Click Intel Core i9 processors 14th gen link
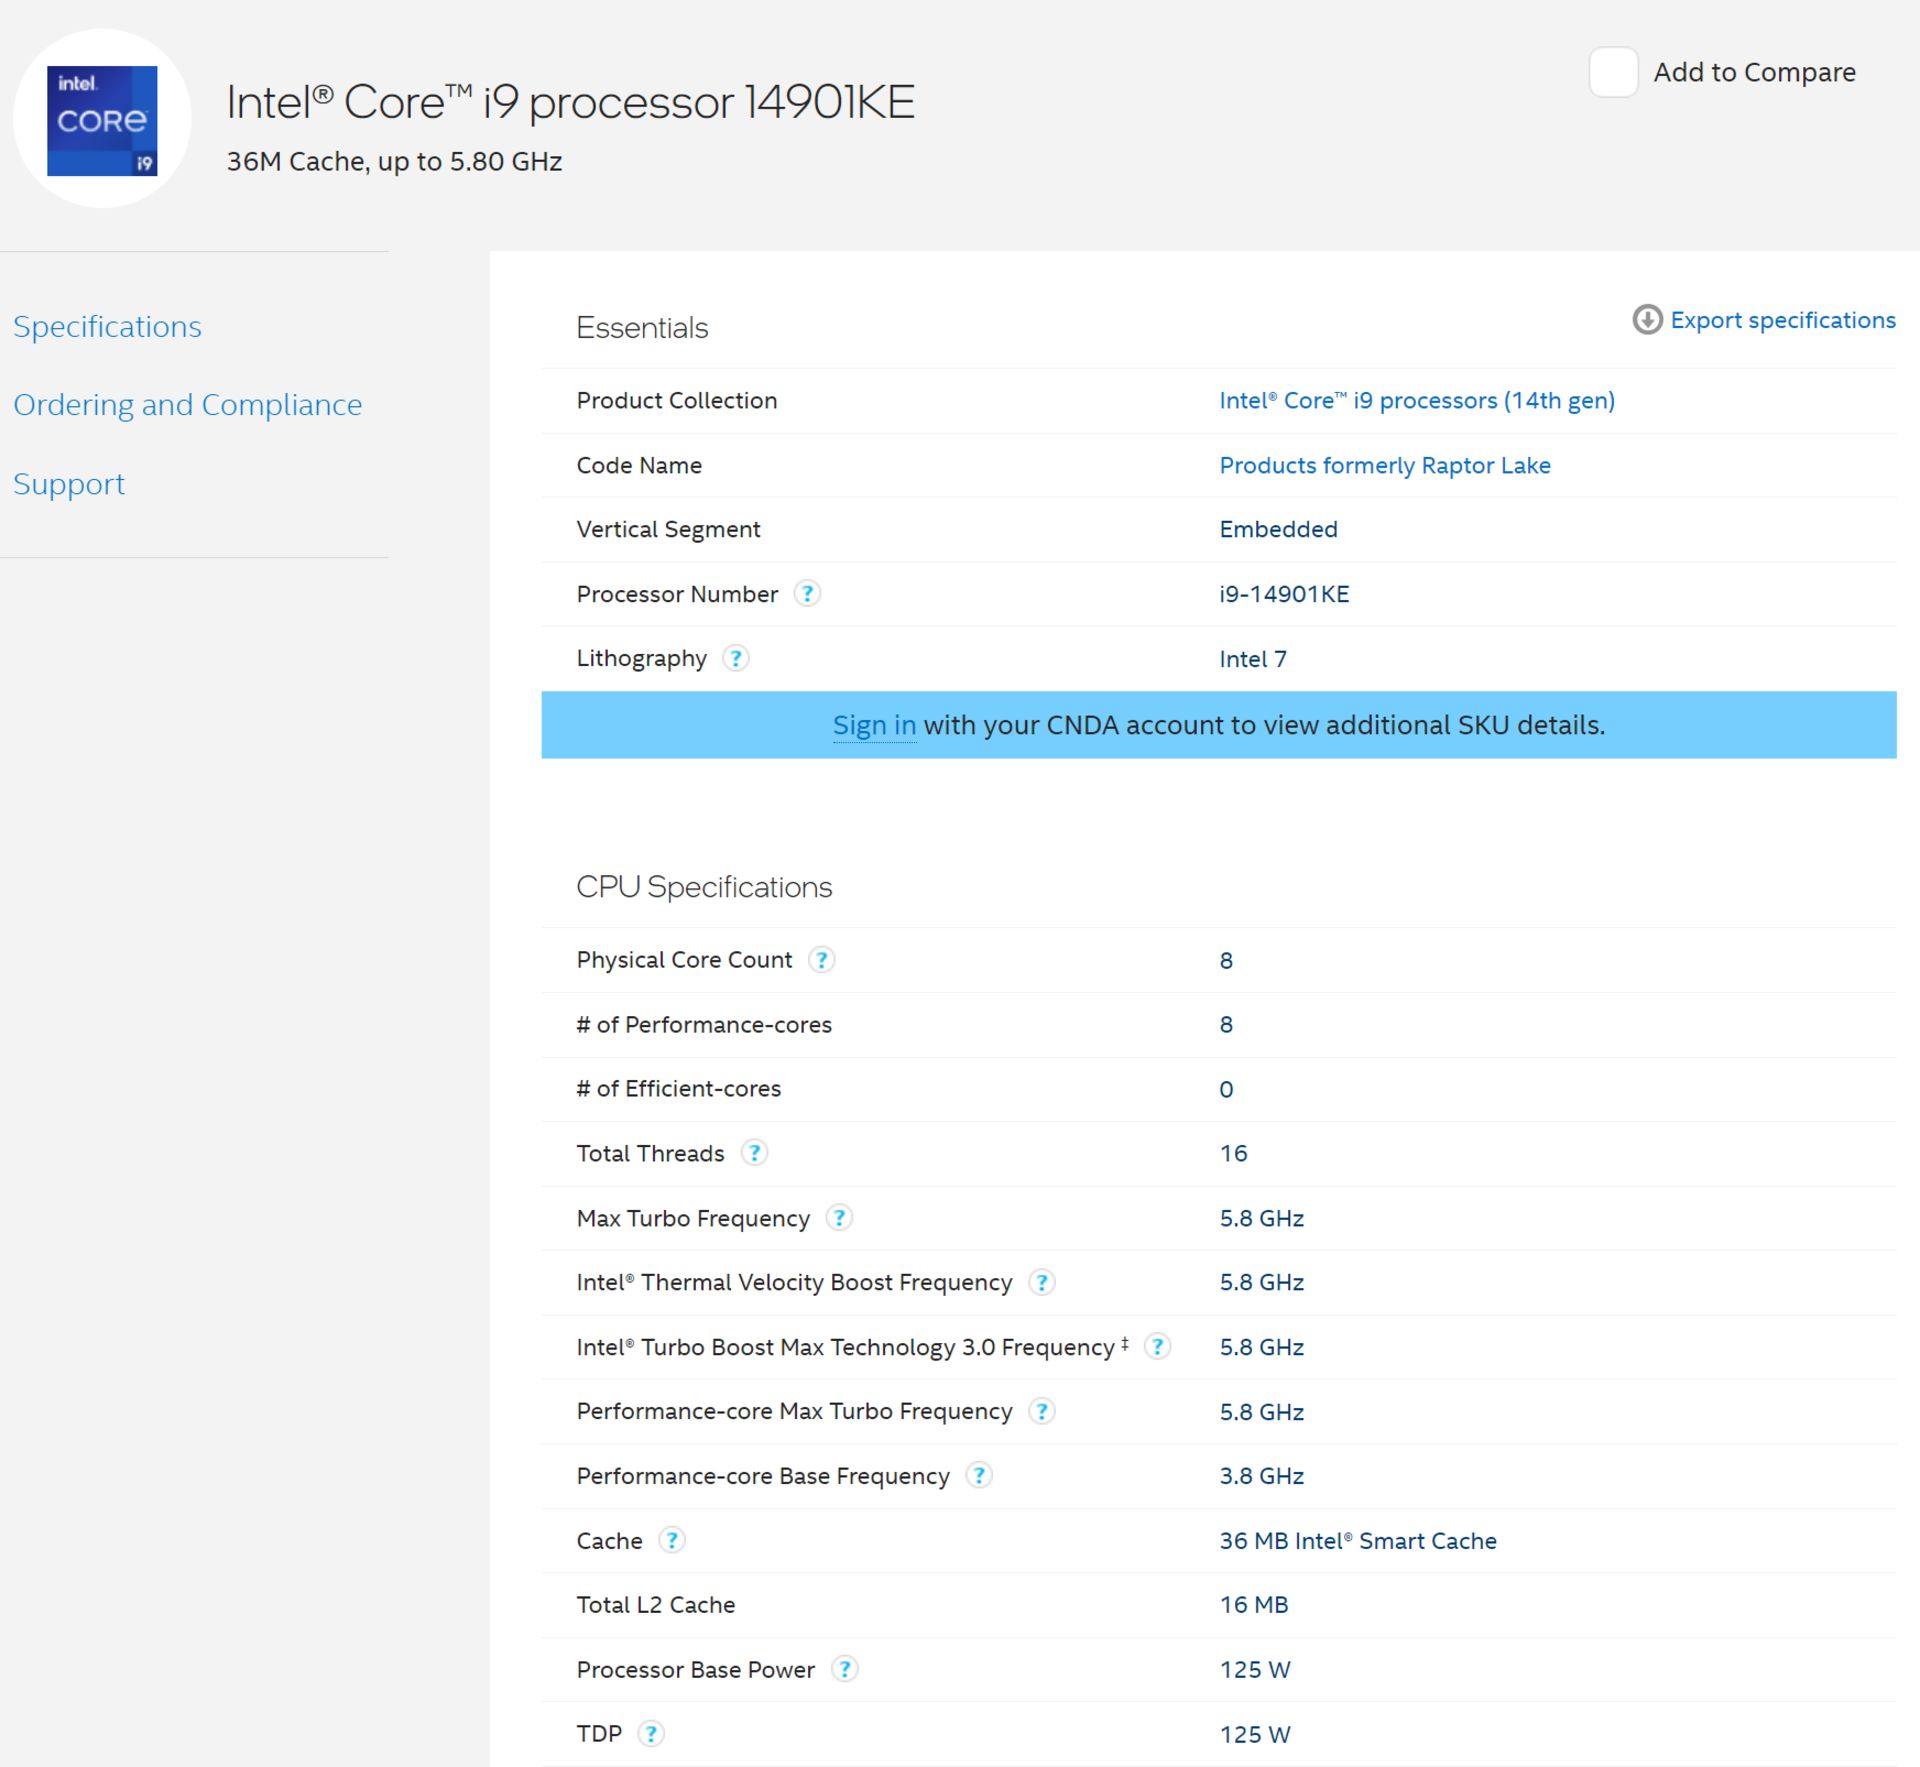The height and width of the screenshot is (1767, 1920). pos(1415,400)
